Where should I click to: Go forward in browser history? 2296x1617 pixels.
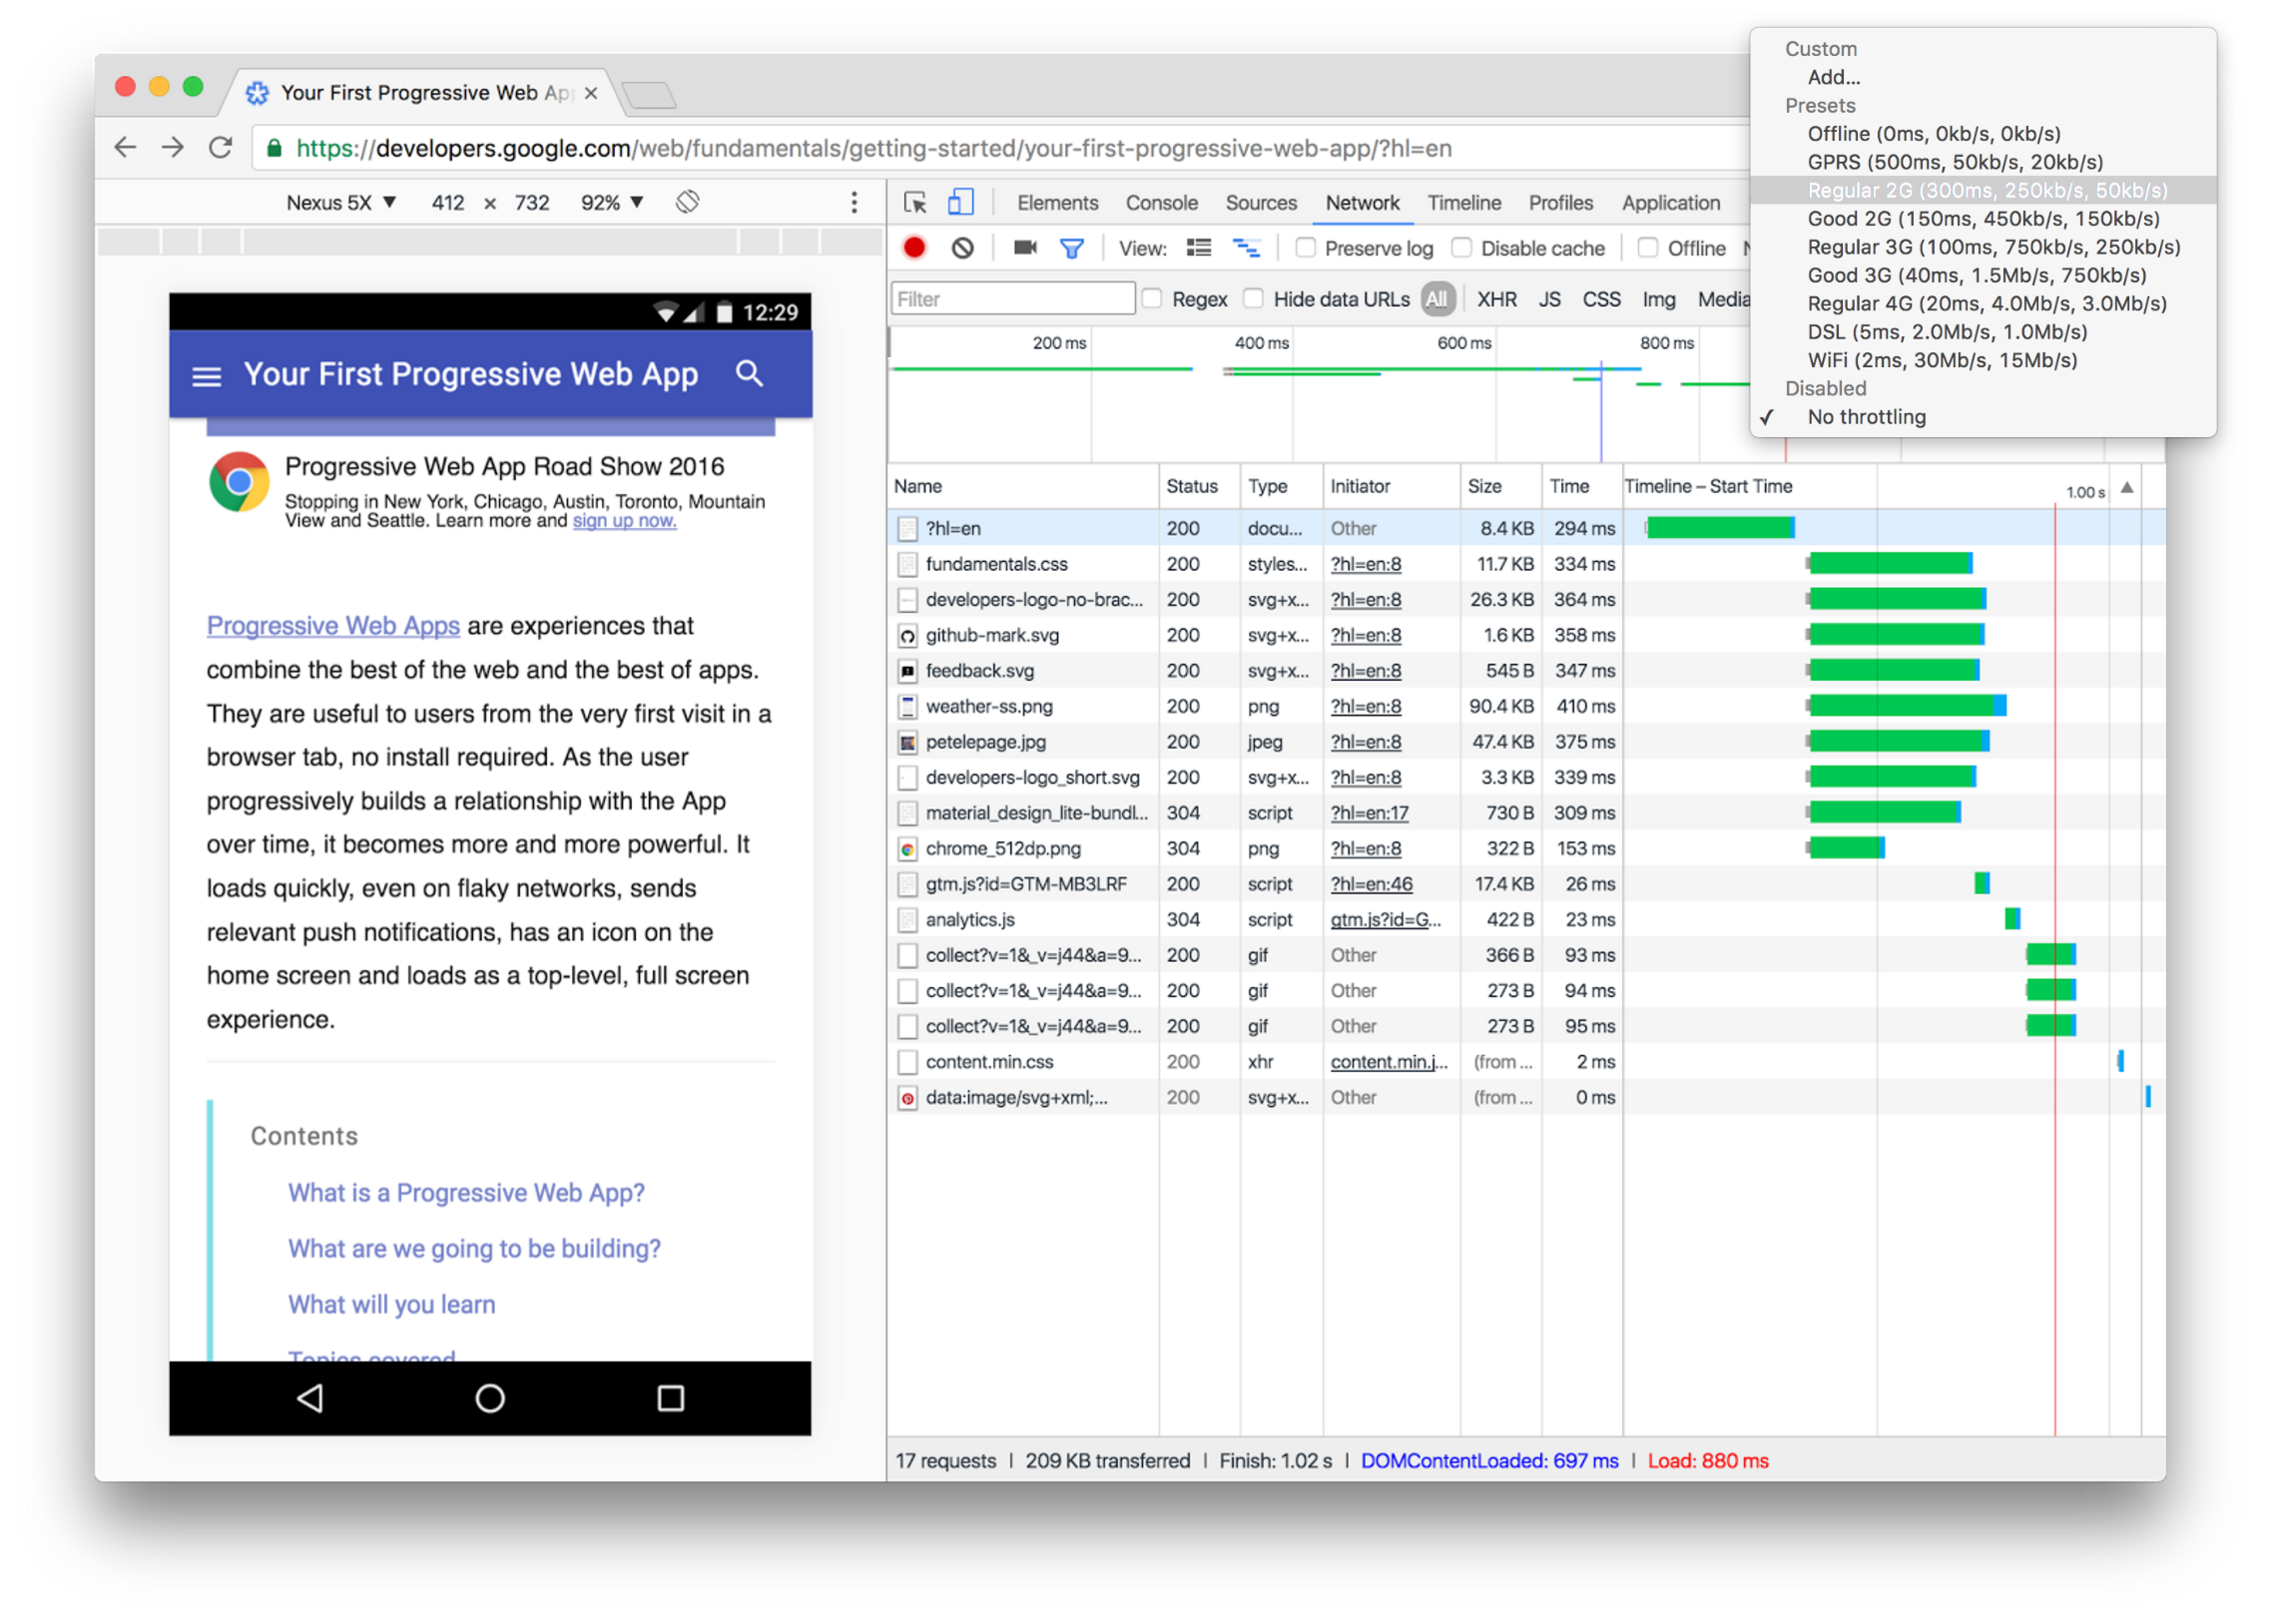point(173,148)
